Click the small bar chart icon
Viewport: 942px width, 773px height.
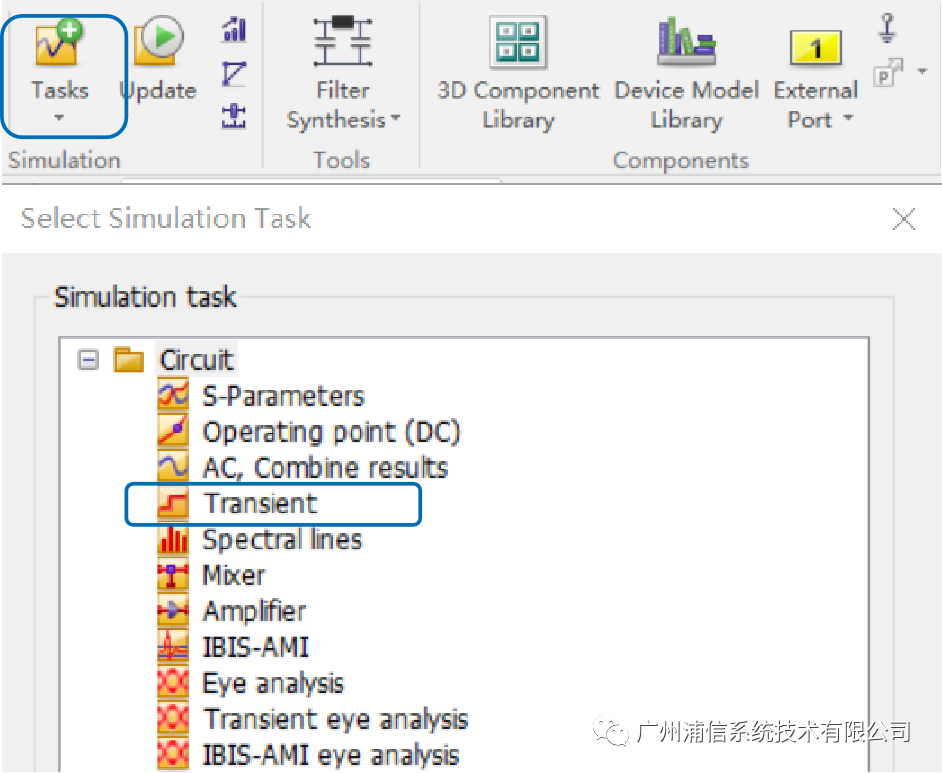[233, 30]
